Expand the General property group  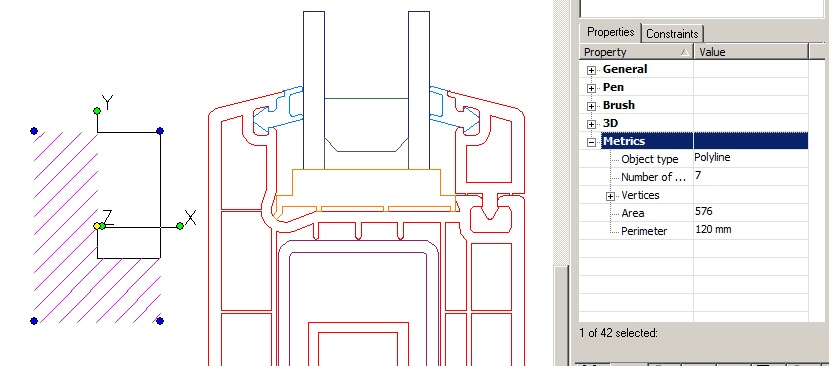tap(591, 70)
